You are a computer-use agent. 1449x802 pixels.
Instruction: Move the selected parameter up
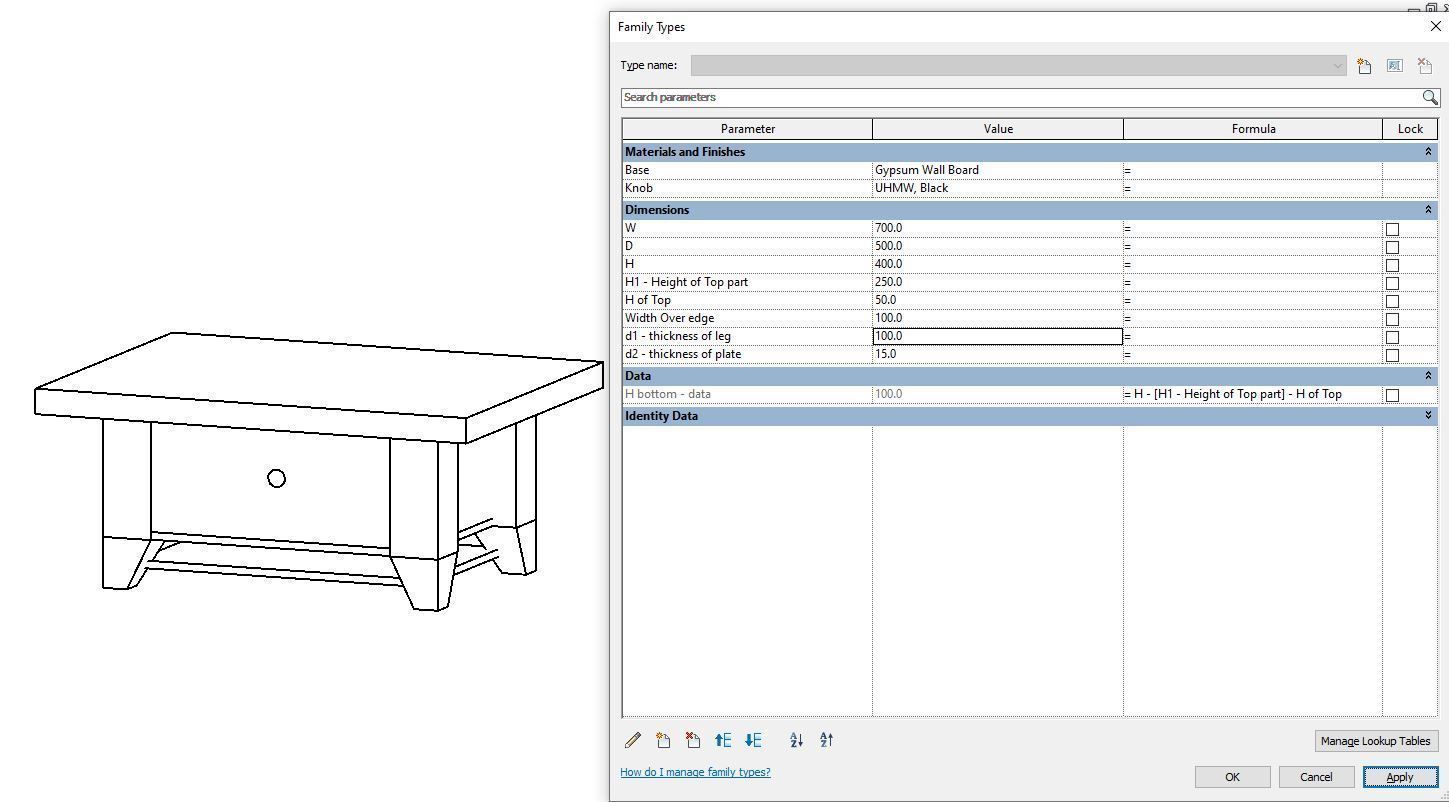click(x=723, y=740)
